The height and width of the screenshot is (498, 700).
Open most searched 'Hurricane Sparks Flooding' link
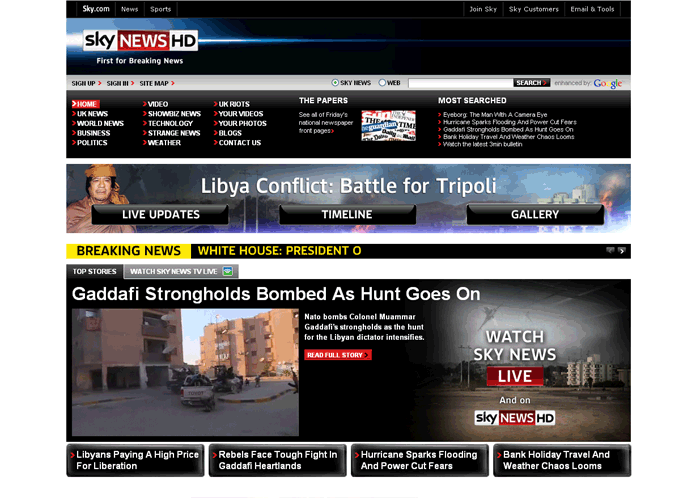click(x=508, y=122)
